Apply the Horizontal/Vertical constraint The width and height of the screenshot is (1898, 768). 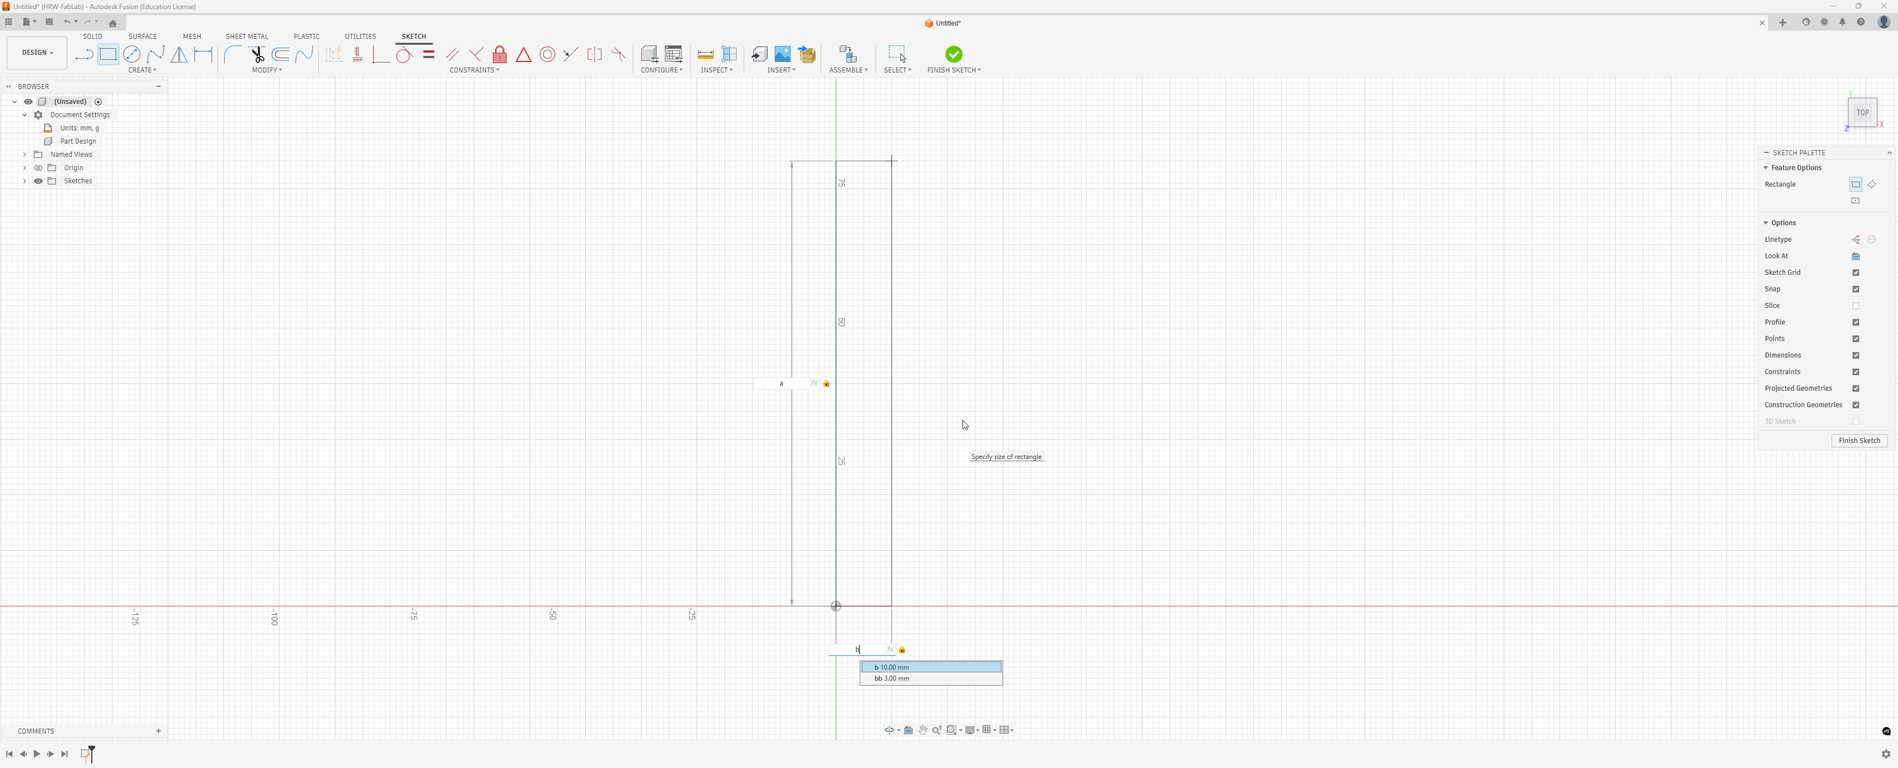(x=357, y=54)
